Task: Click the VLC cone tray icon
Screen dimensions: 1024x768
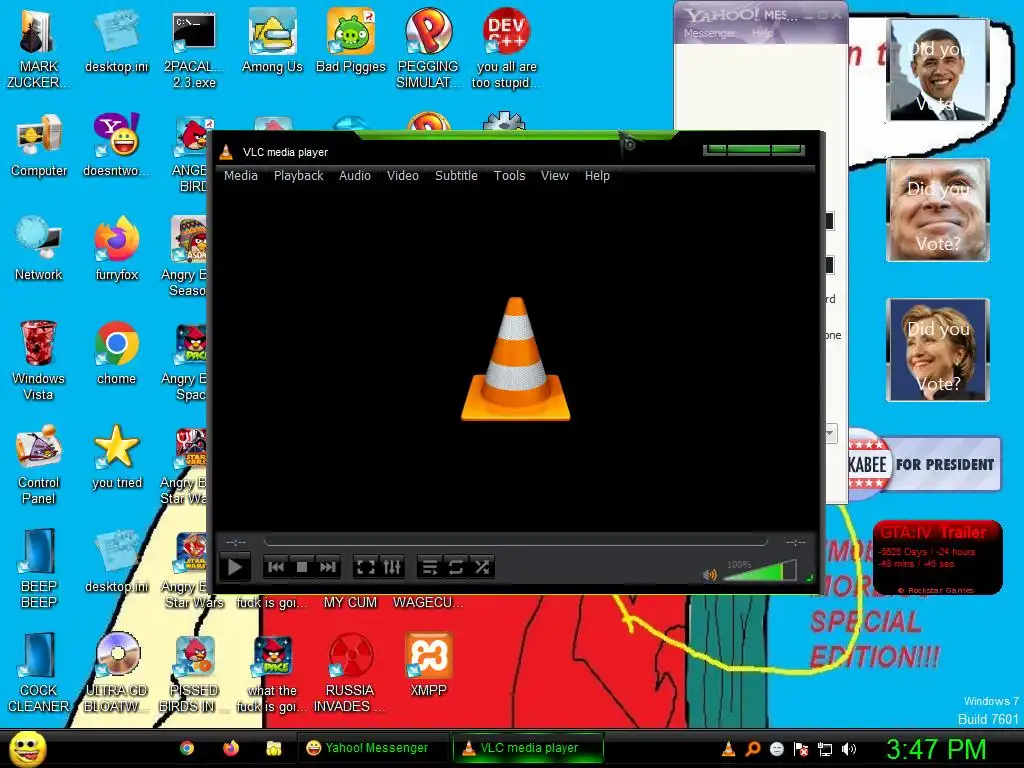Action: [728, 749]
